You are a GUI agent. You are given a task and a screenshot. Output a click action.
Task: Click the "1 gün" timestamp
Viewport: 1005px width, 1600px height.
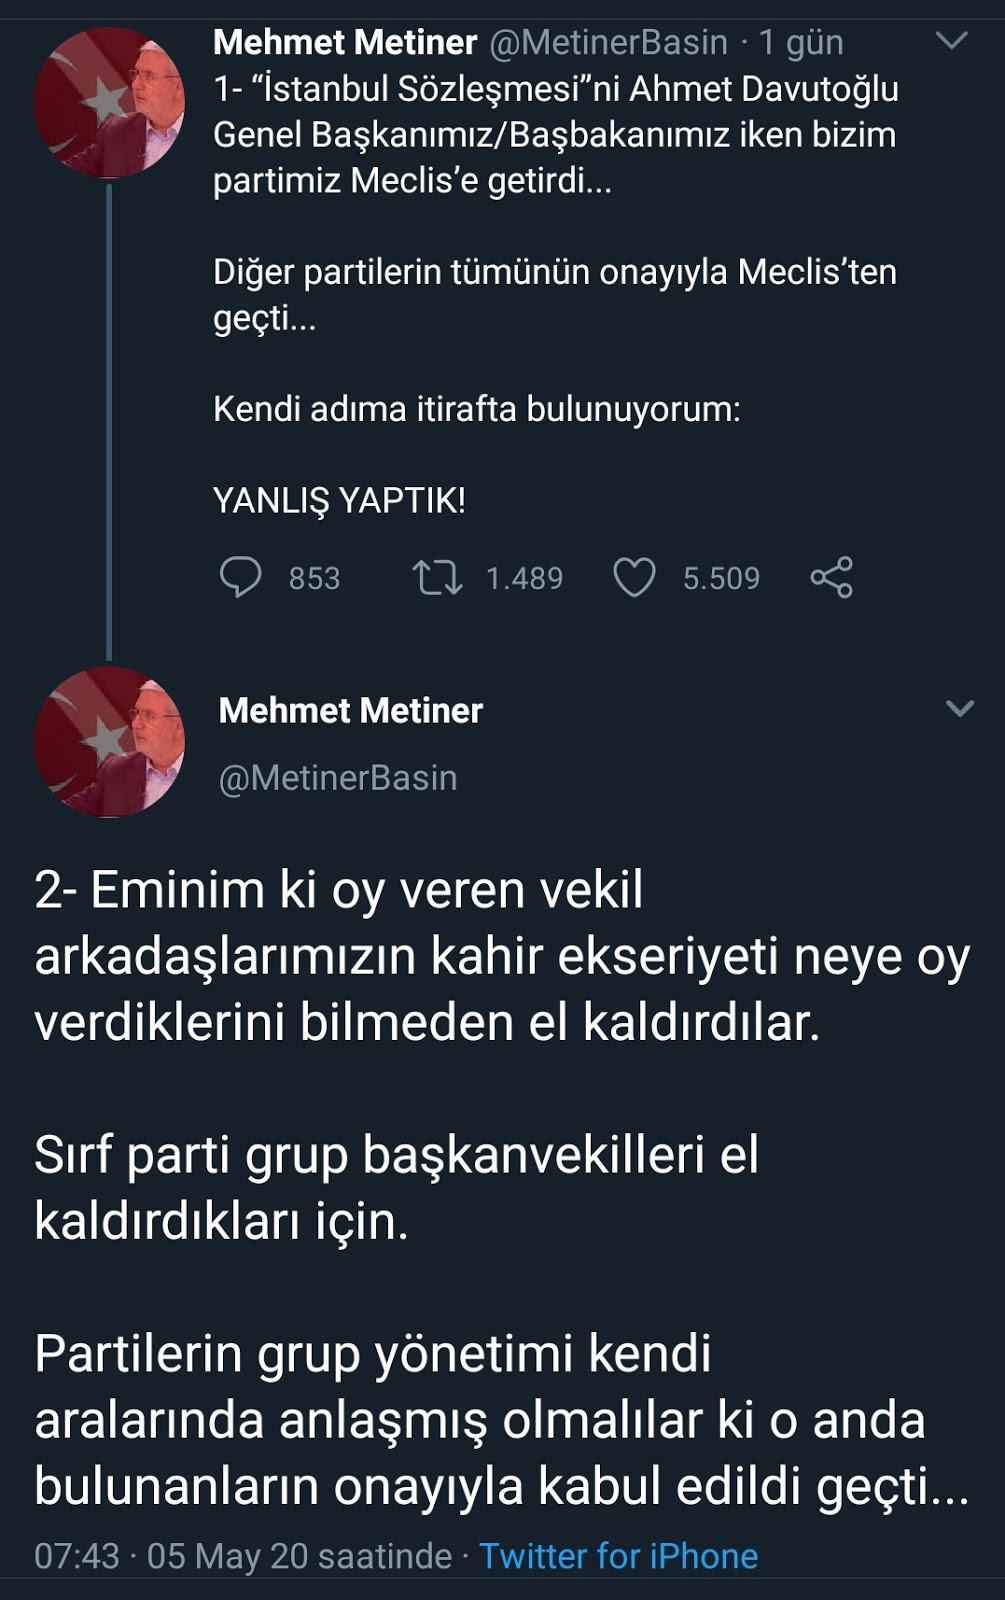pyautogui.click(x=800, y=42)
